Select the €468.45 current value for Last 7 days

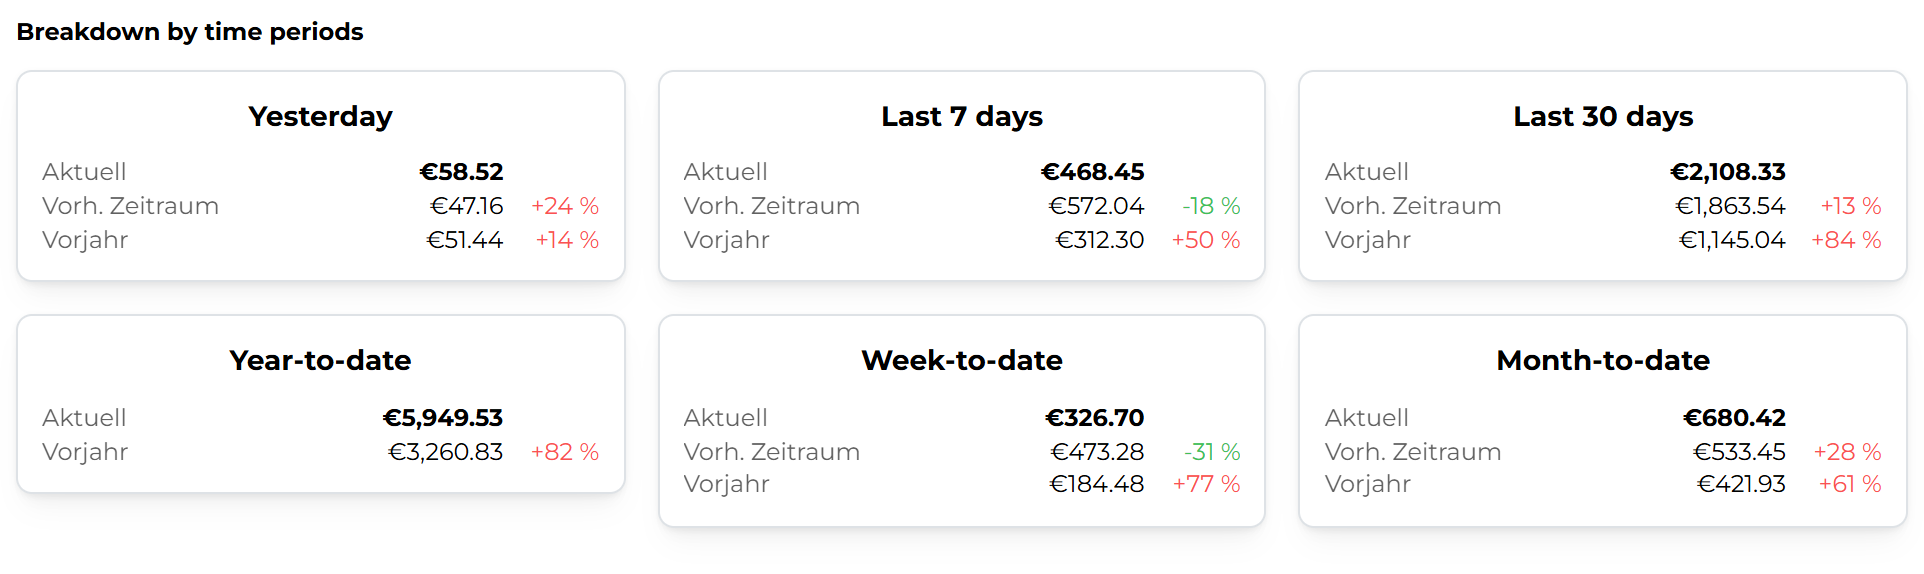(x=1092, y=172)
